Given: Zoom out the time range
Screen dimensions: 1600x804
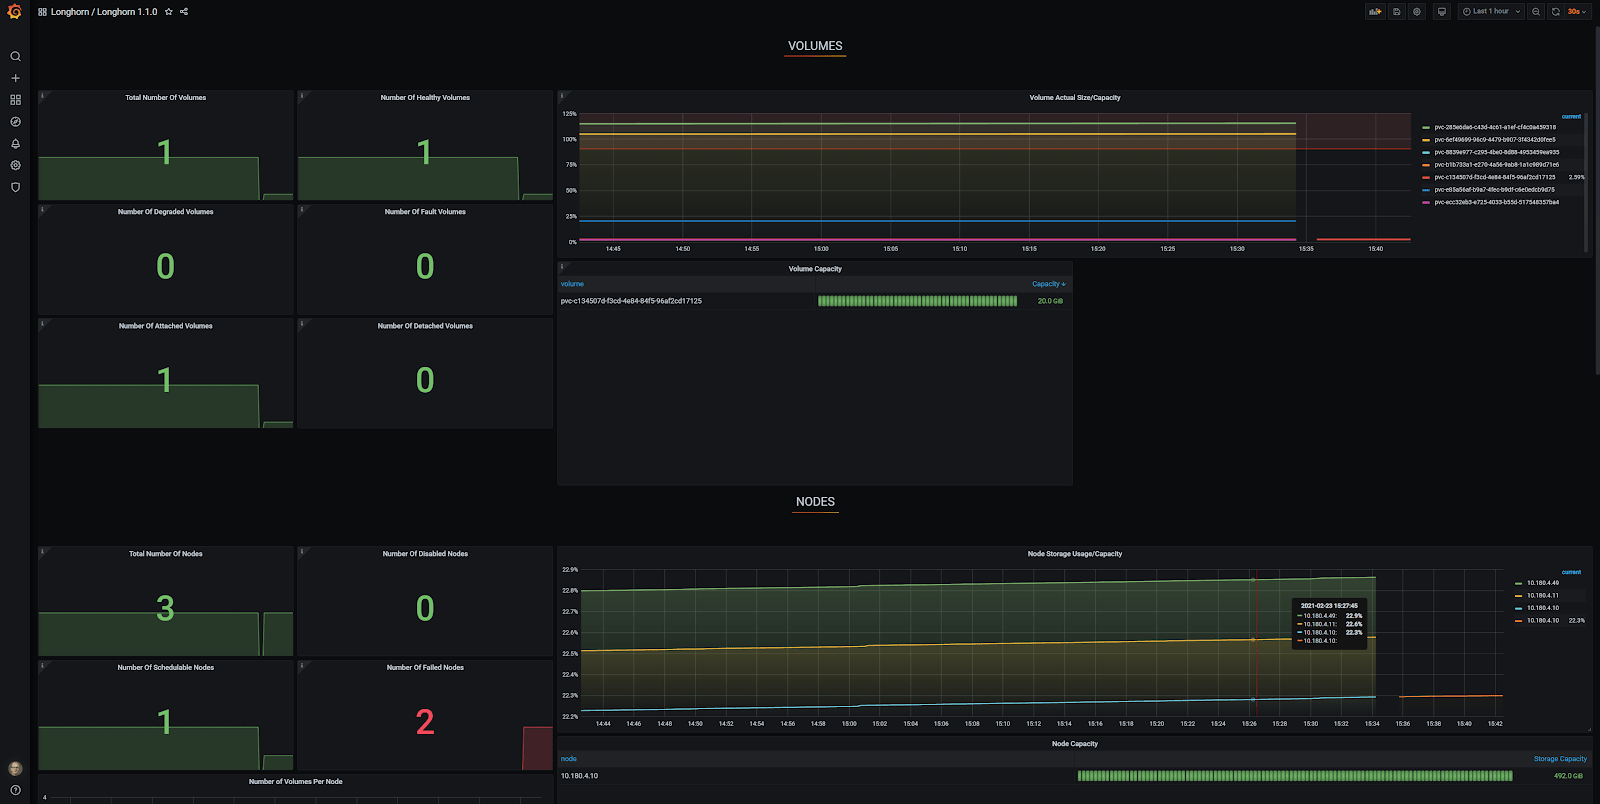Looking at the screenshot, I should click(x=1536, y=12).
